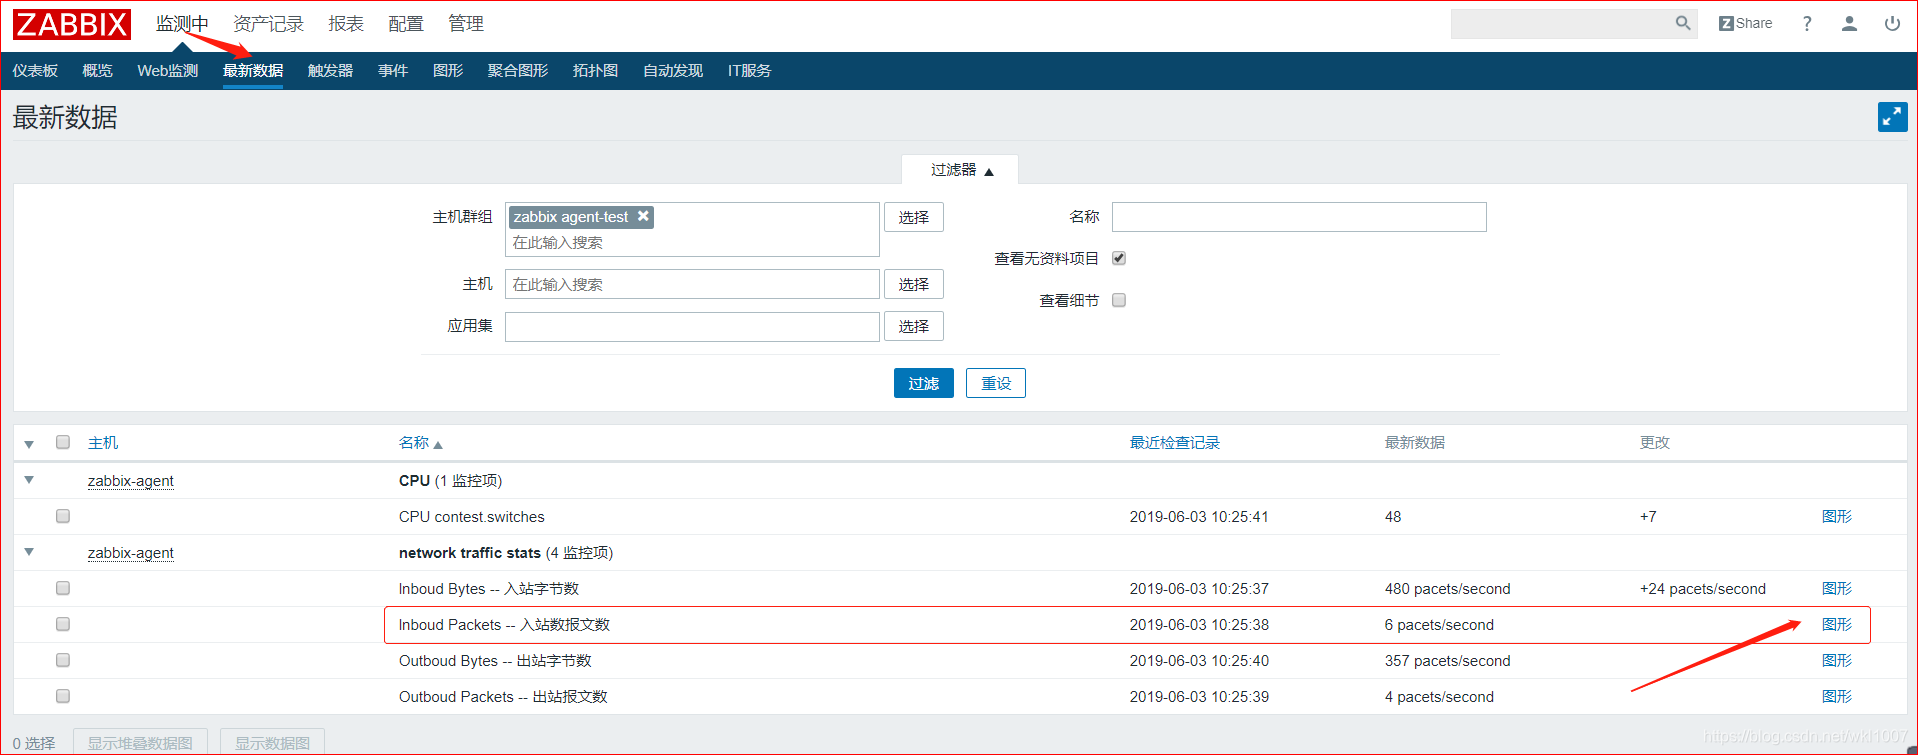Go to the 拓扑图 submenu
1918x755 pixels.
point(595,71)
